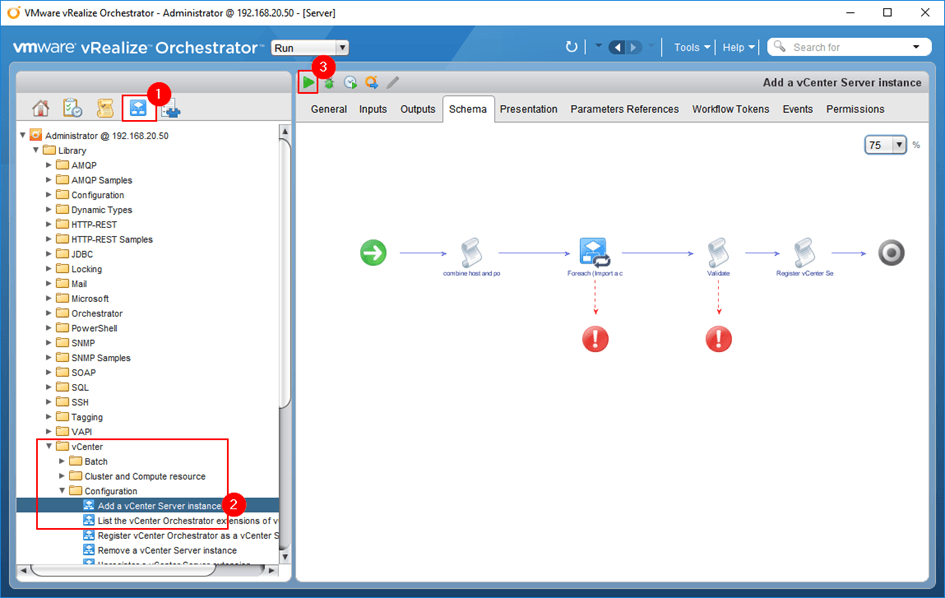Select the 'combine host and po' script node

[471, 253]
